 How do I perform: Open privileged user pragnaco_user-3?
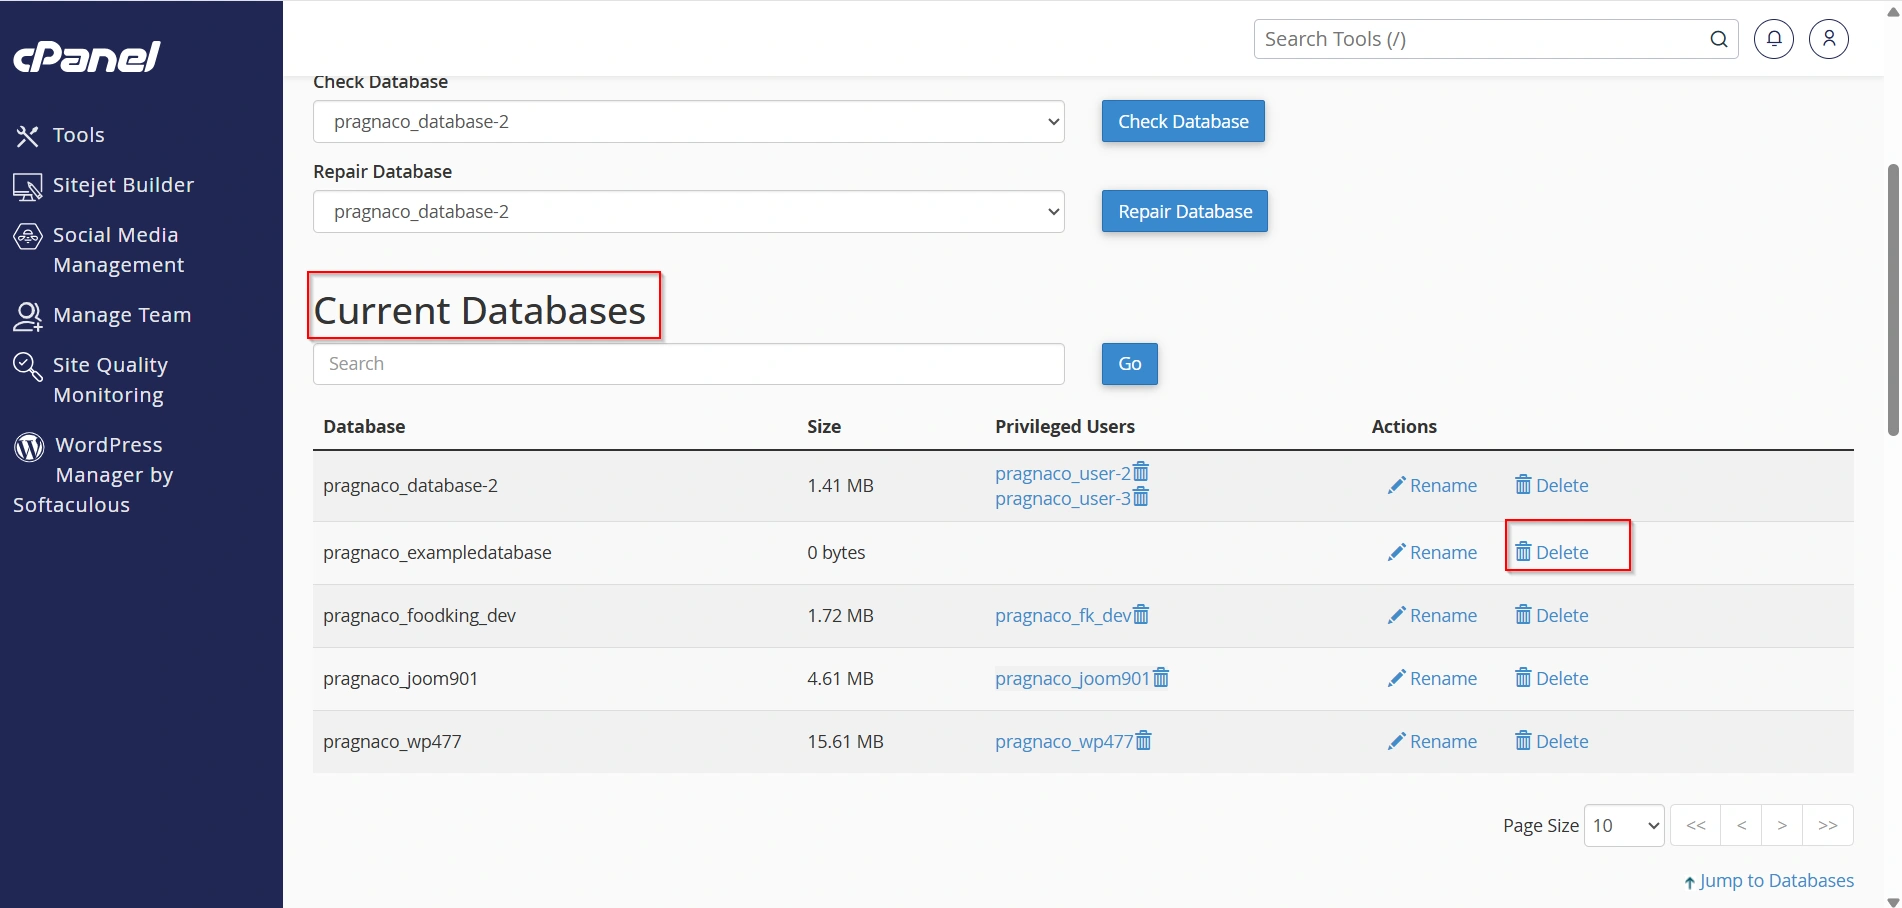click(1063, 498)
